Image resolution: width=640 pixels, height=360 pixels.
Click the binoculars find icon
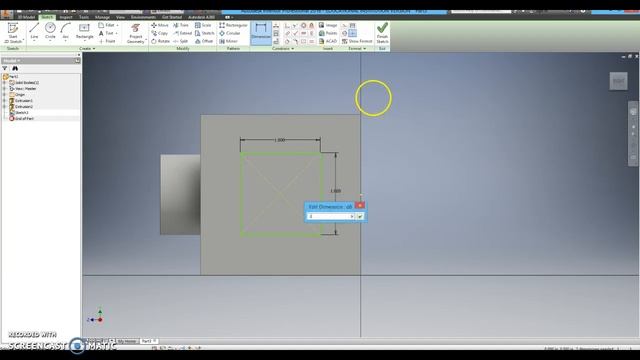(x=15, y=69)
